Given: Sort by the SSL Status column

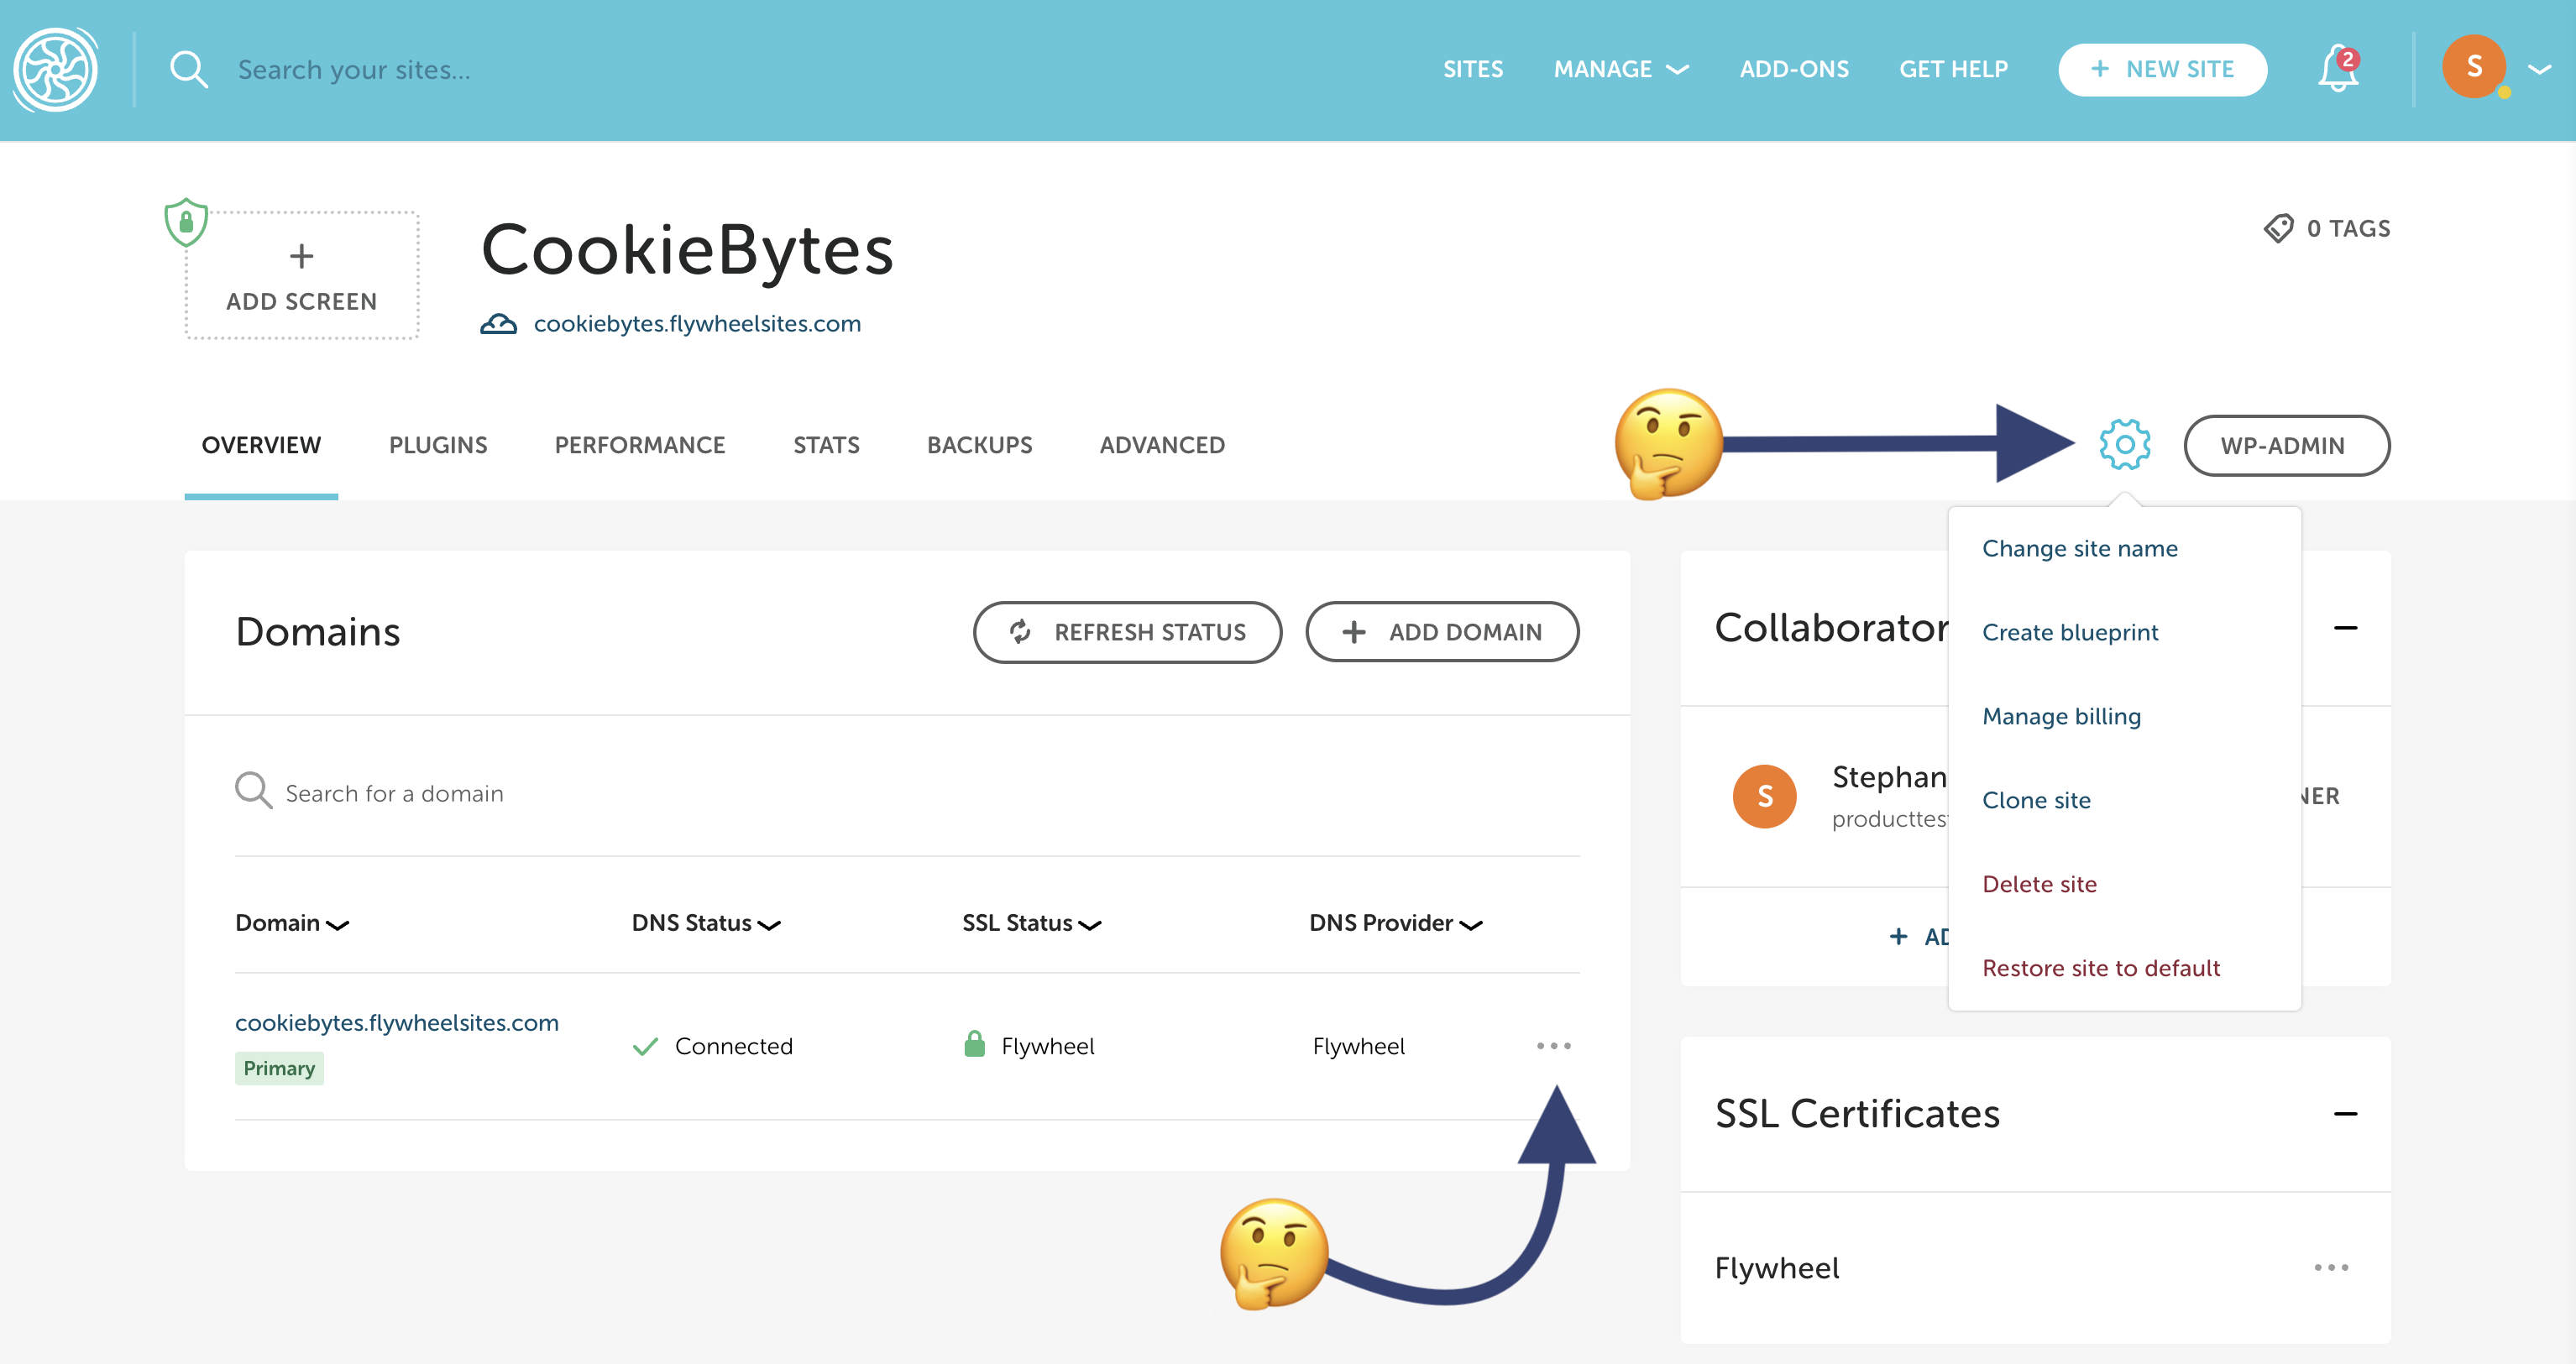Looking at the screenshot, I should [x=1031, y=923].
